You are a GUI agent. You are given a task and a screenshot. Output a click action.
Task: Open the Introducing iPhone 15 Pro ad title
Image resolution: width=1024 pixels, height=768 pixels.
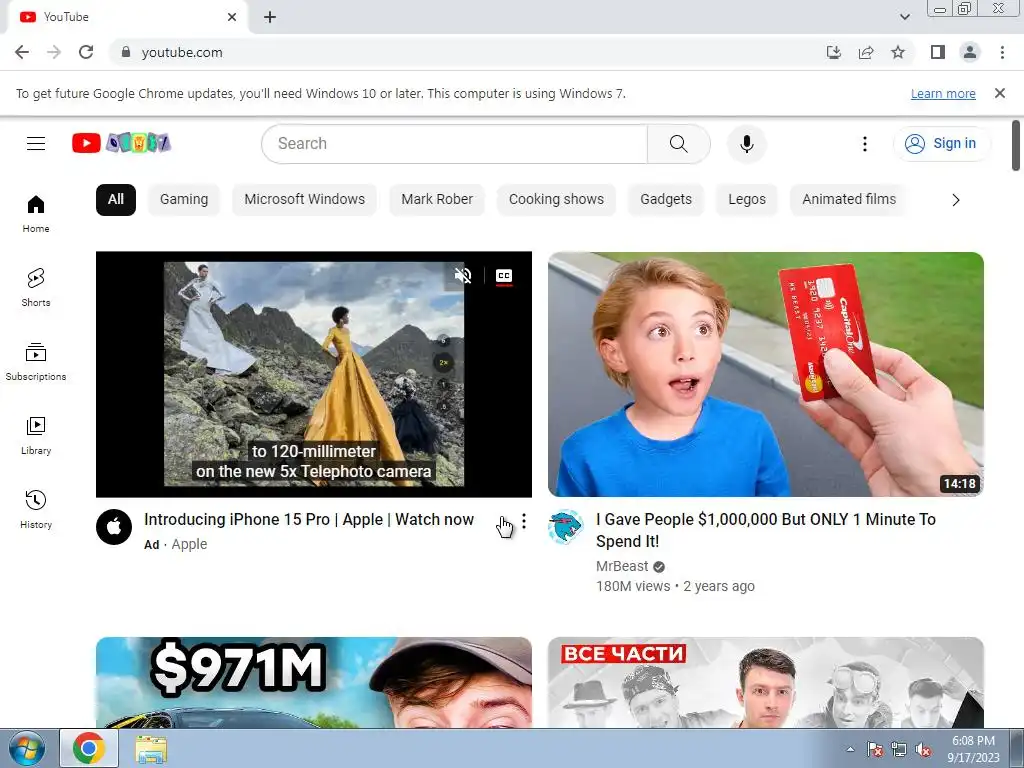309,520
